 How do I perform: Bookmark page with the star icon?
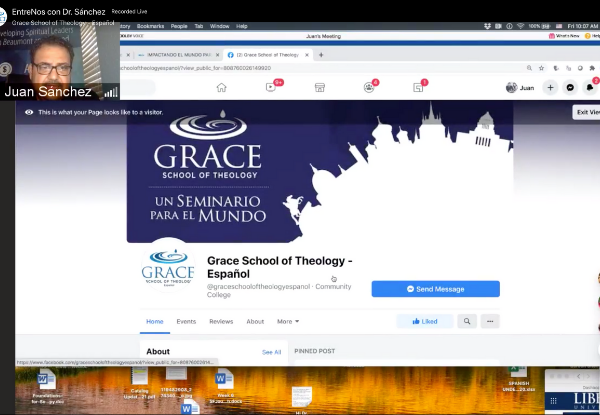click(541, 68)
